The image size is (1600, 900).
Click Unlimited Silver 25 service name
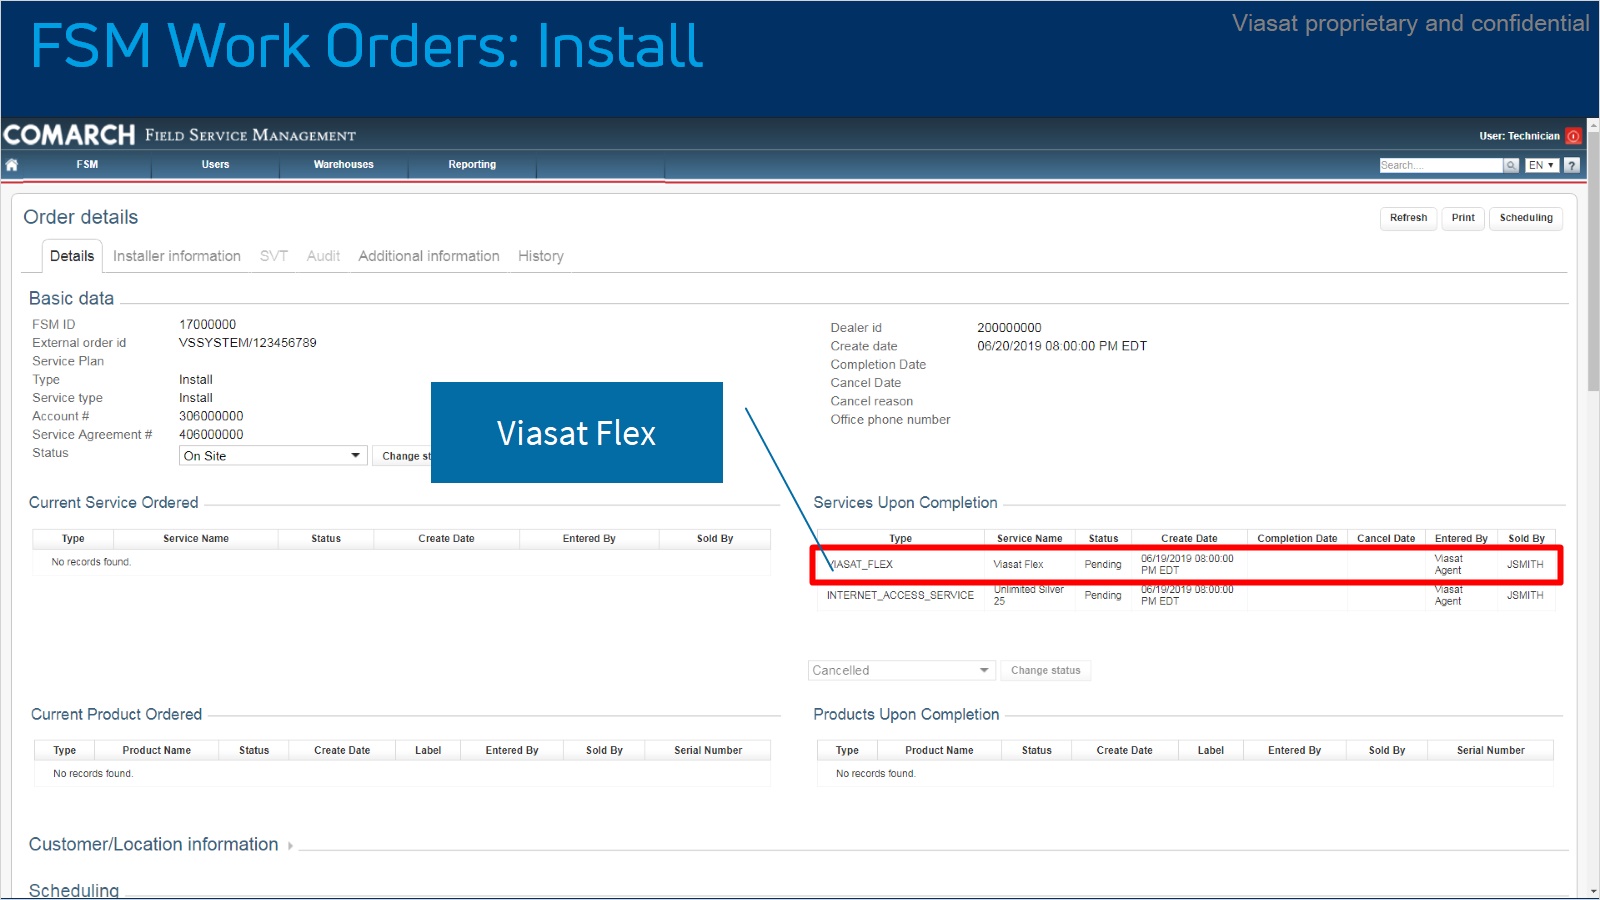[x=1029, y=596]
